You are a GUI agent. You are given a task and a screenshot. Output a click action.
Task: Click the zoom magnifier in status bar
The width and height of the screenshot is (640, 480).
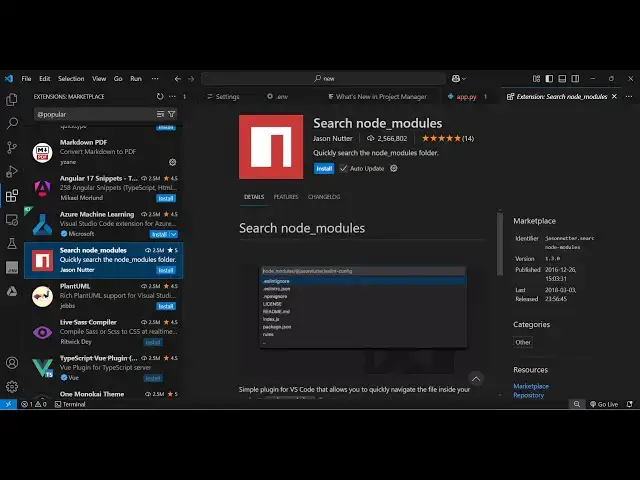tap(577, 404)
